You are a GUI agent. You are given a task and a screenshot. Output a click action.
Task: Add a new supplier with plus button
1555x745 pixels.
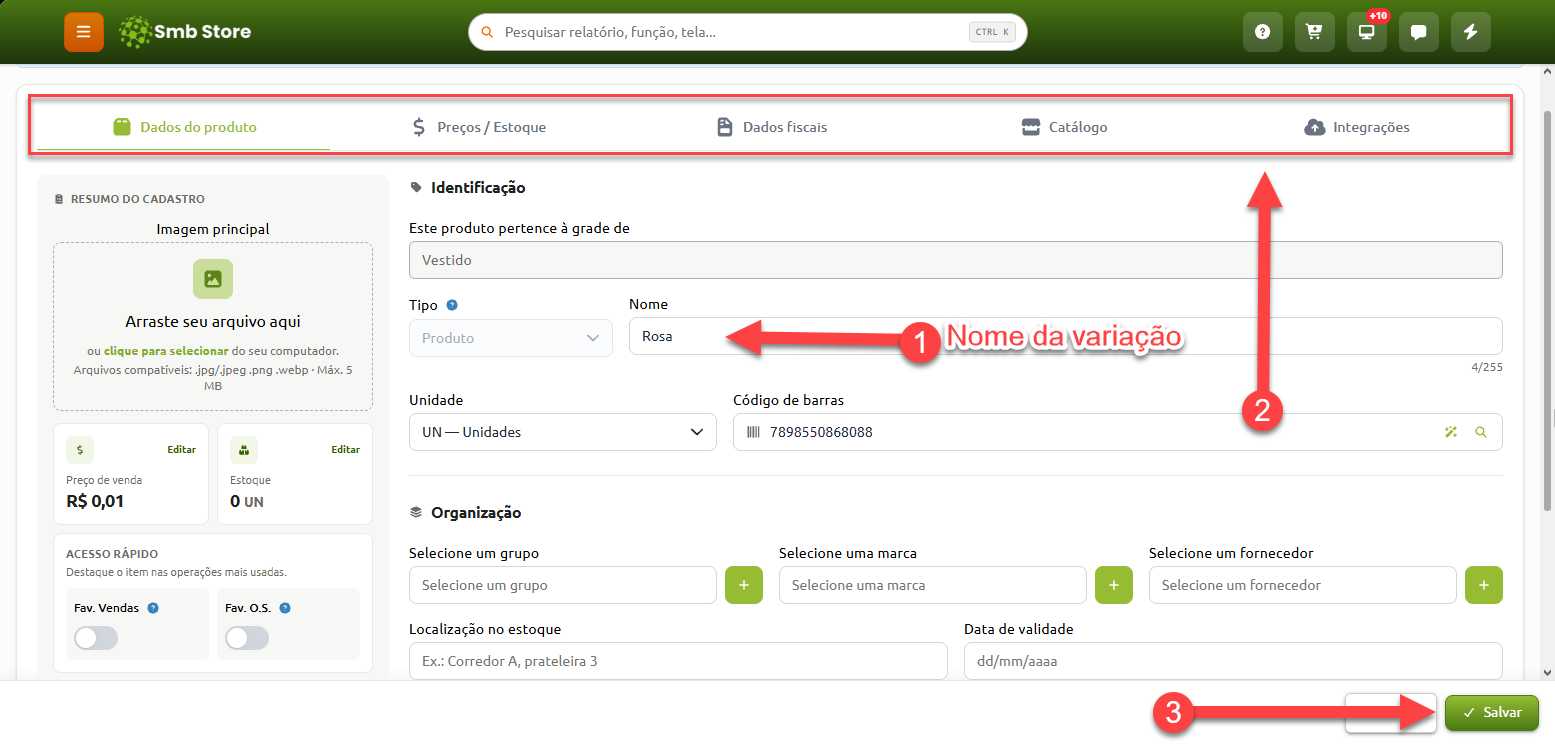coord(1484,585)
